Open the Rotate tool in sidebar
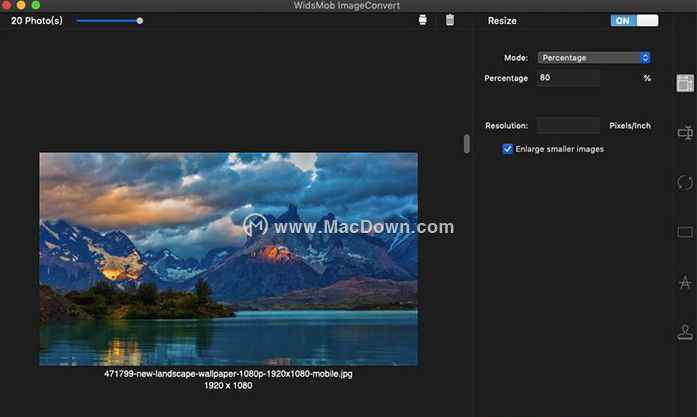The height and width of the screenshot is (417, 697). [x=685, y=182]
